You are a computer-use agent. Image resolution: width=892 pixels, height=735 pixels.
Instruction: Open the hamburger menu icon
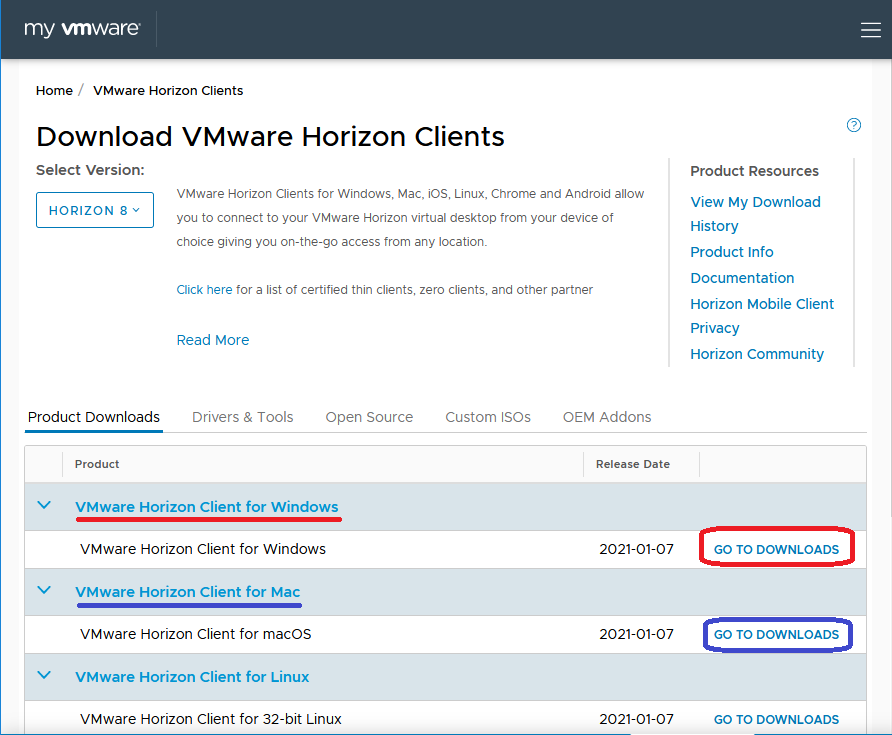point(870,30)
